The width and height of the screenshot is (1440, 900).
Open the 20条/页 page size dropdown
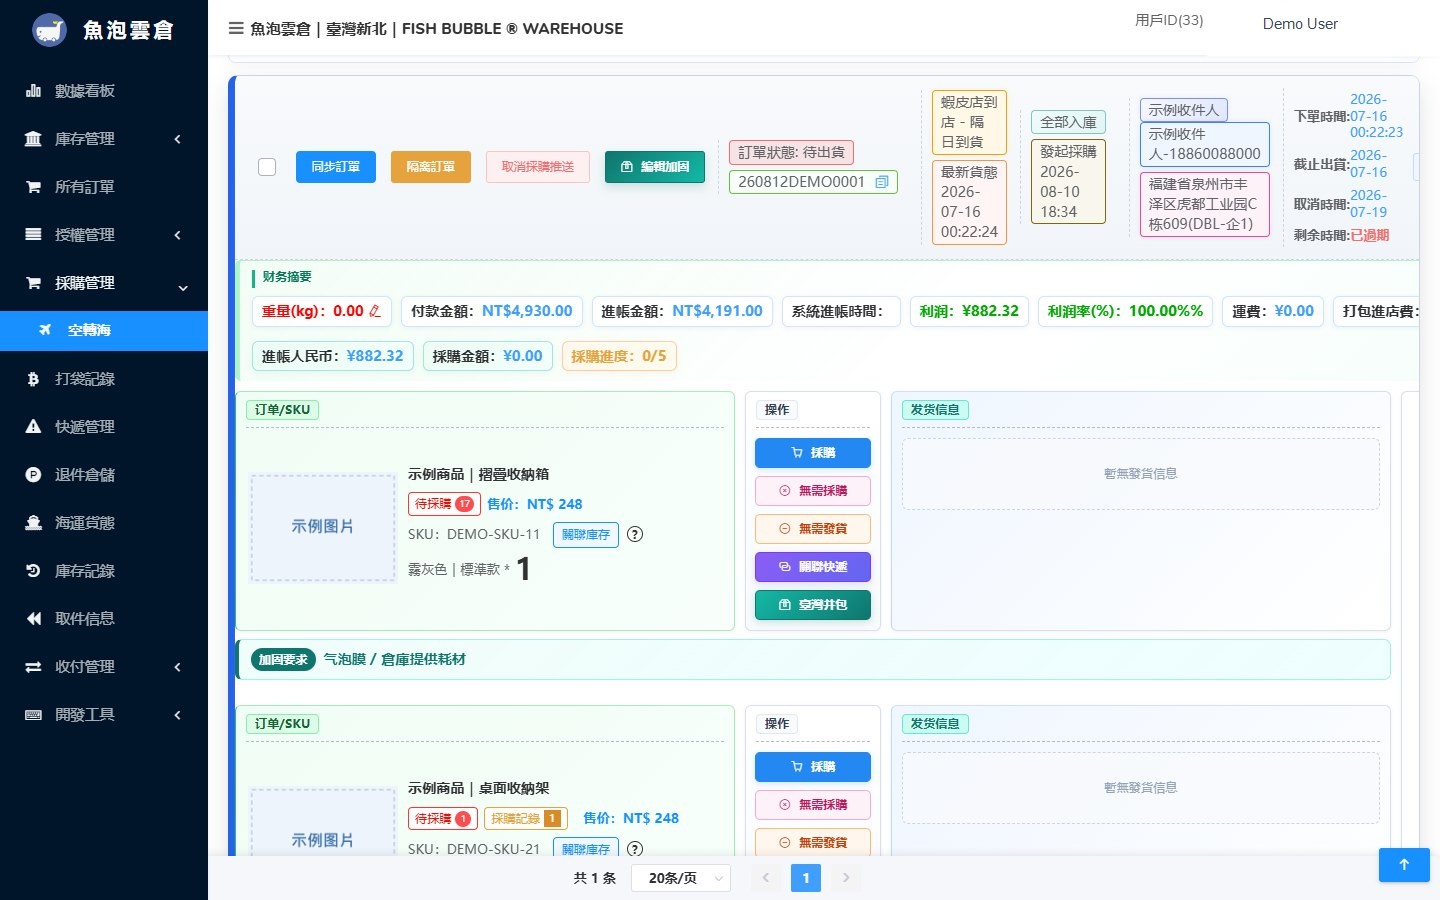681,878
